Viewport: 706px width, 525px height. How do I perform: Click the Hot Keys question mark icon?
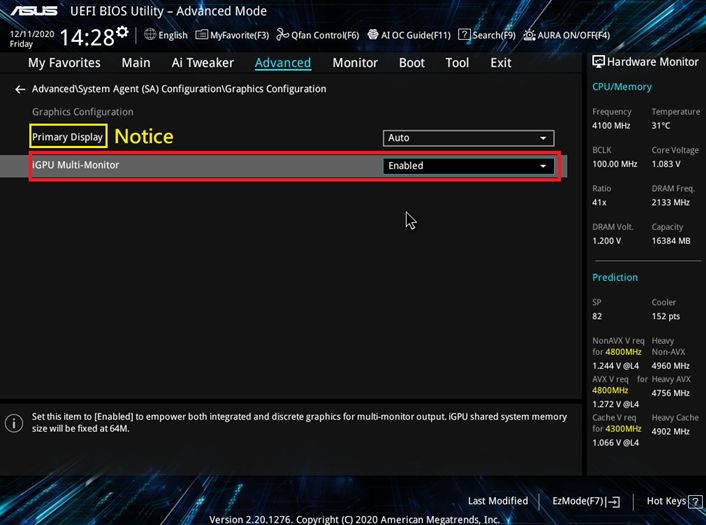coord(695,501)
